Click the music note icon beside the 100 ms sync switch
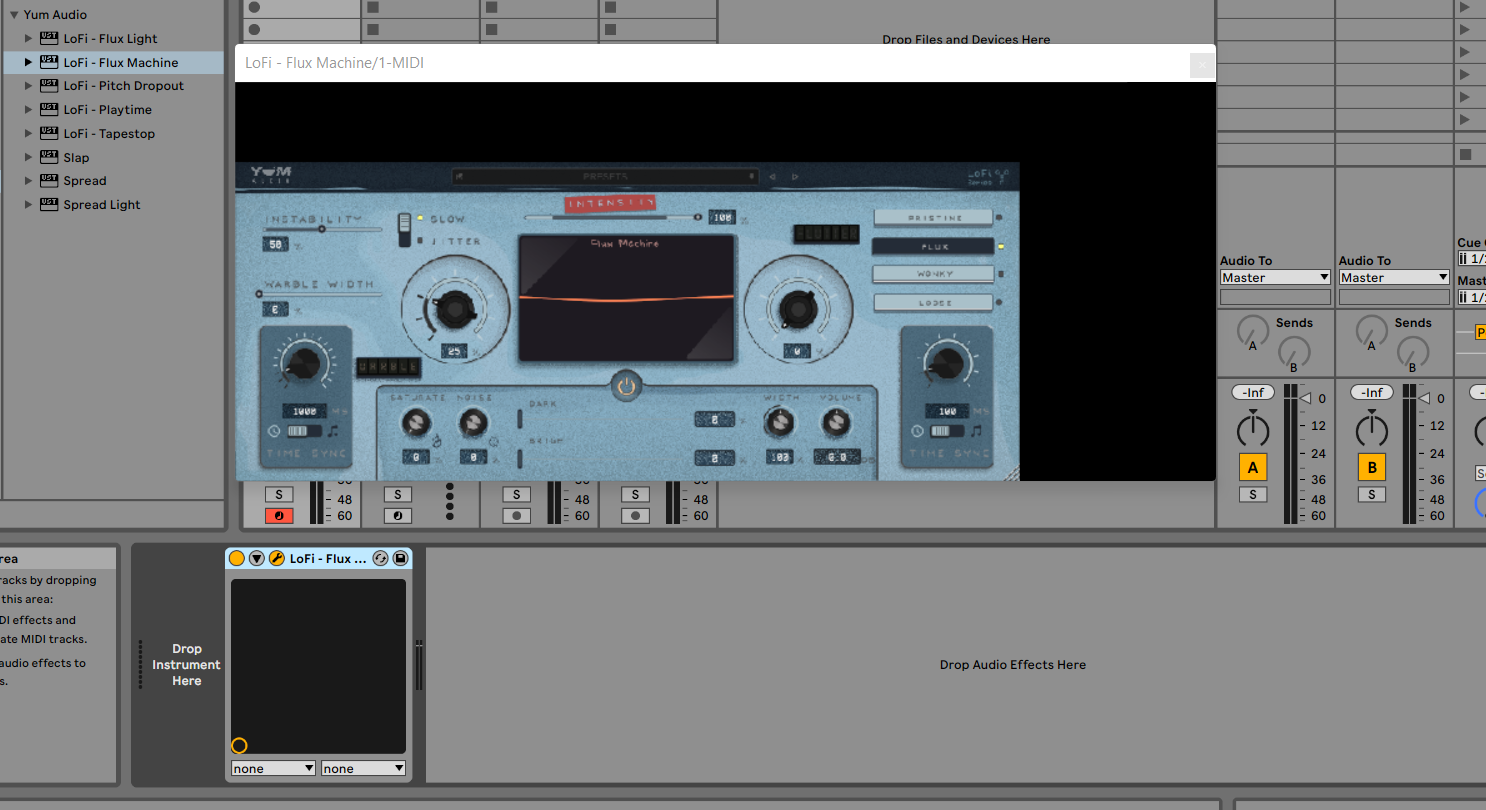 coord(976,431)
